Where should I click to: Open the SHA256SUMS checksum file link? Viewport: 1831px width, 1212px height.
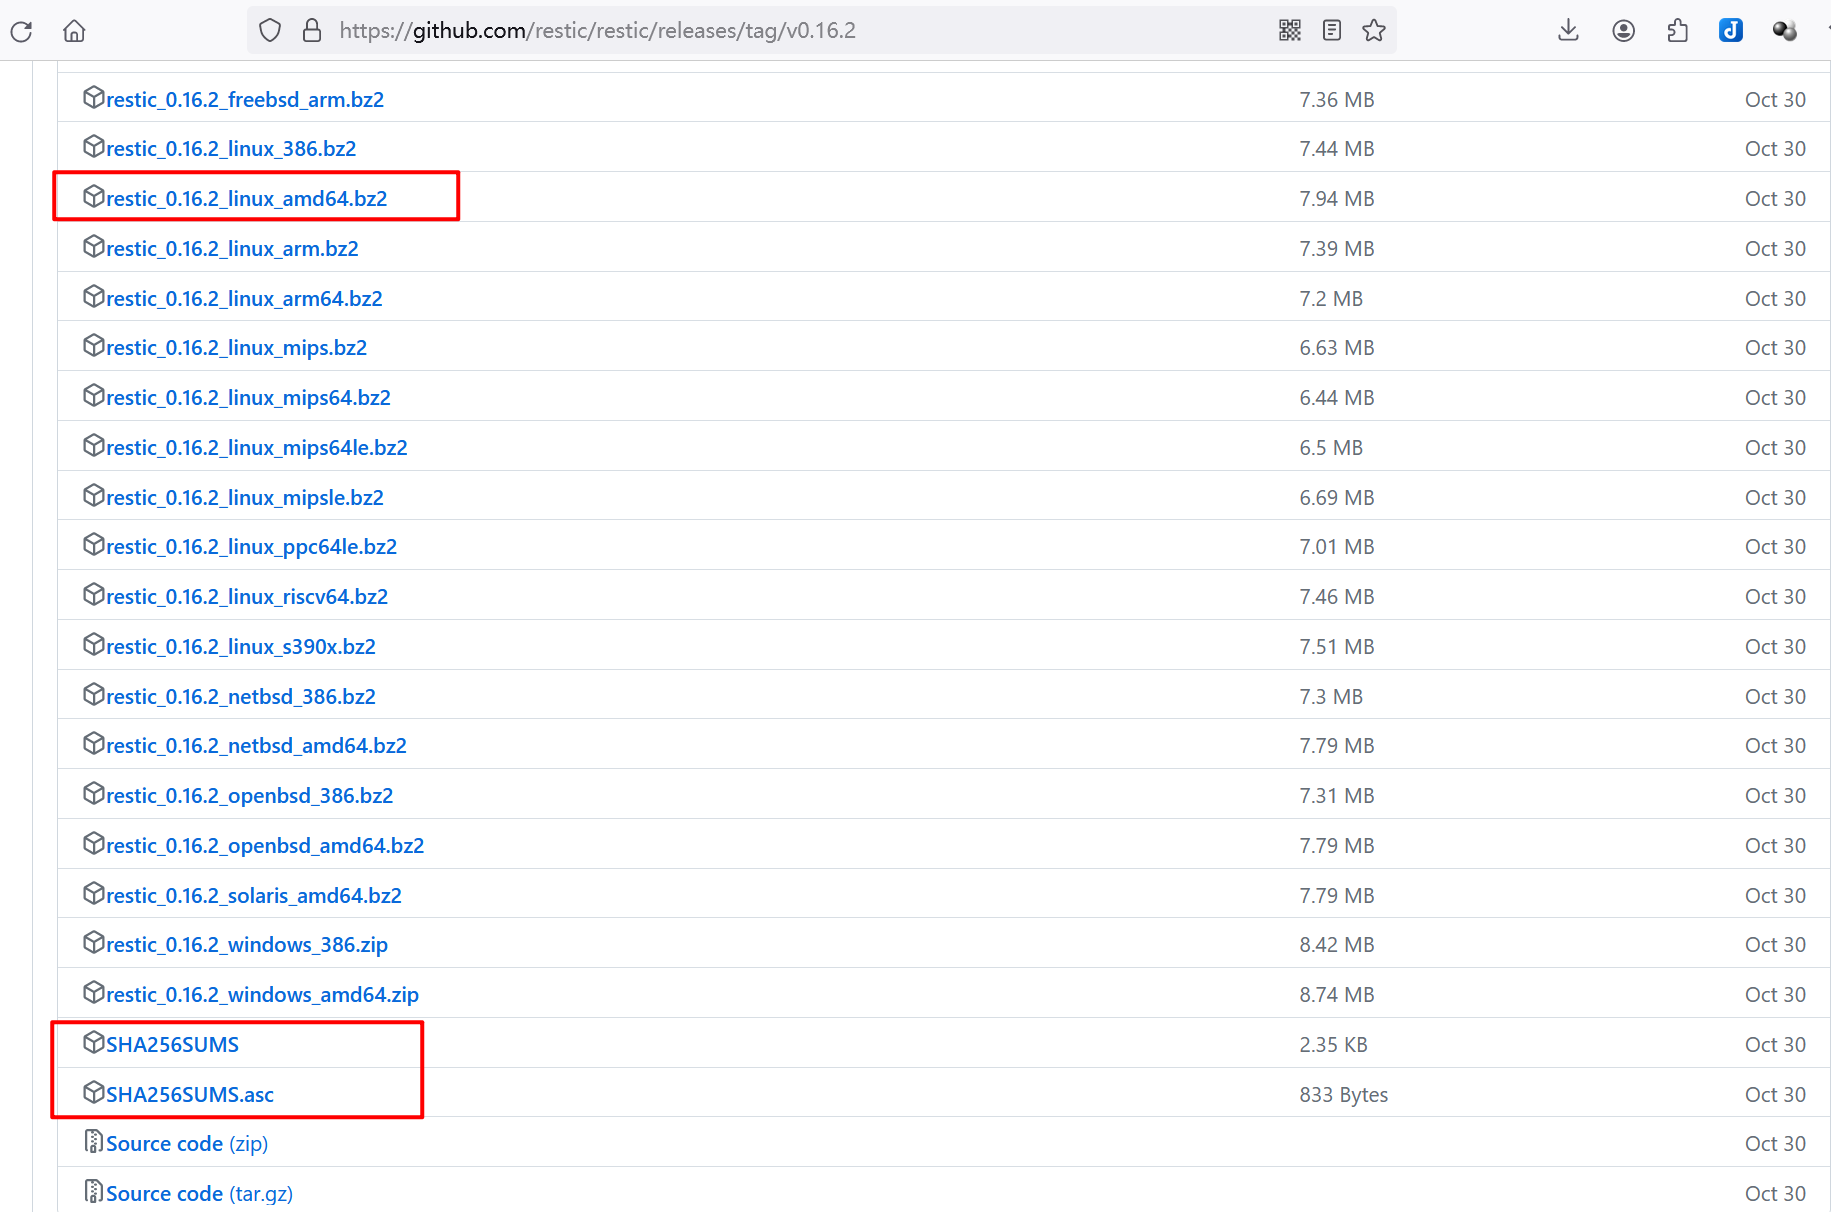click(x=172, y=1045)
